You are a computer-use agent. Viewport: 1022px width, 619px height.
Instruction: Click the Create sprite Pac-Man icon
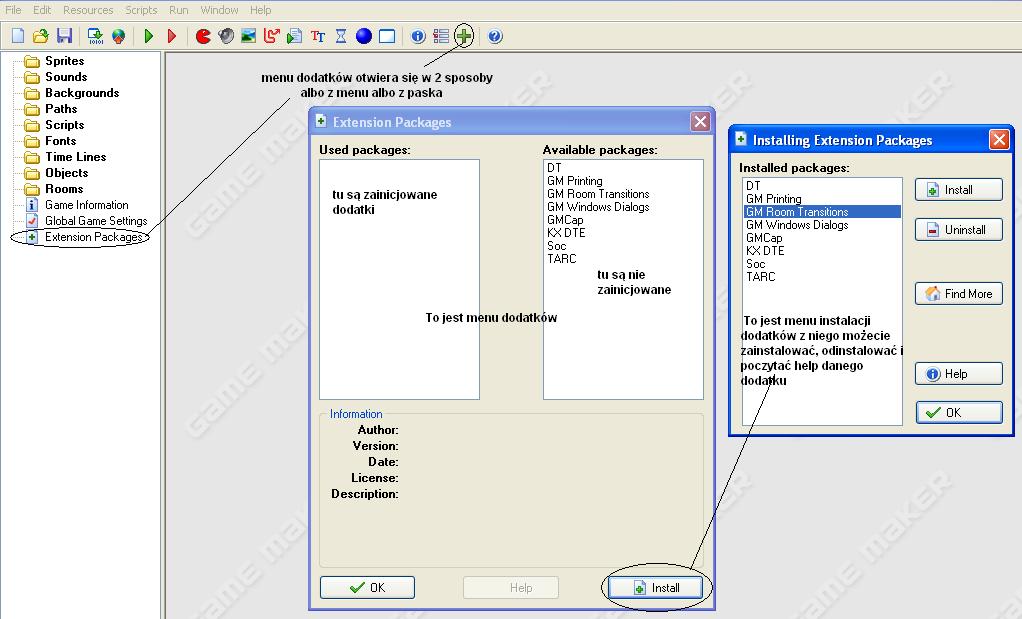point(203,37)
